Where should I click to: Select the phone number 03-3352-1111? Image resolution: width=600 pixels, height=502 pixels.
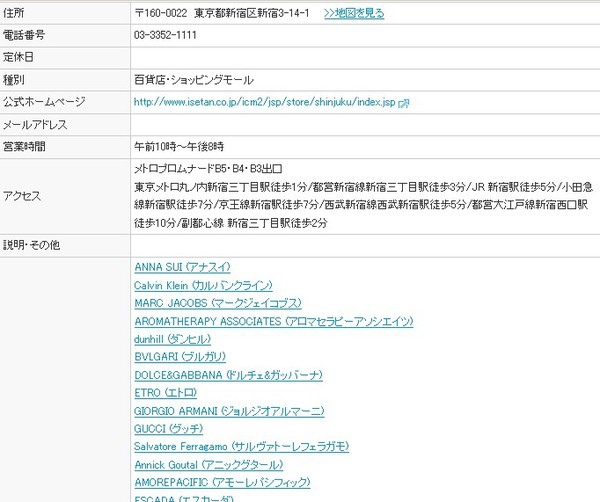pyautogui.click(x=165, y=35)
